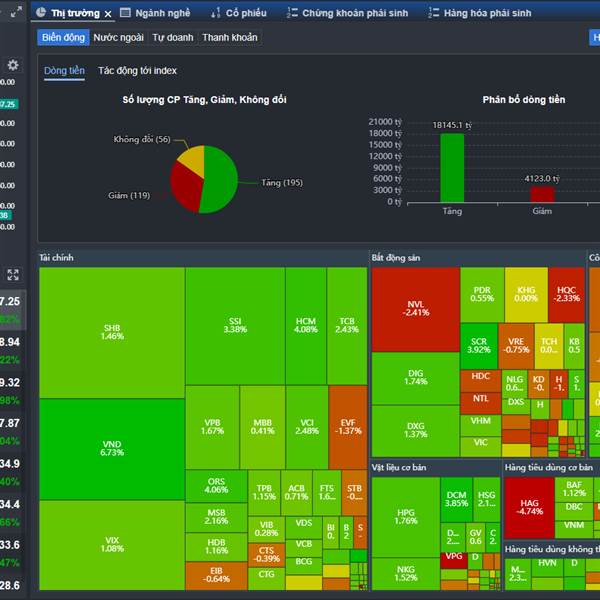Image resolution: width=600 pixels, height=600 pixels.
Task: Click the Ngành nghề tab icon
Action: click(125, 13)
